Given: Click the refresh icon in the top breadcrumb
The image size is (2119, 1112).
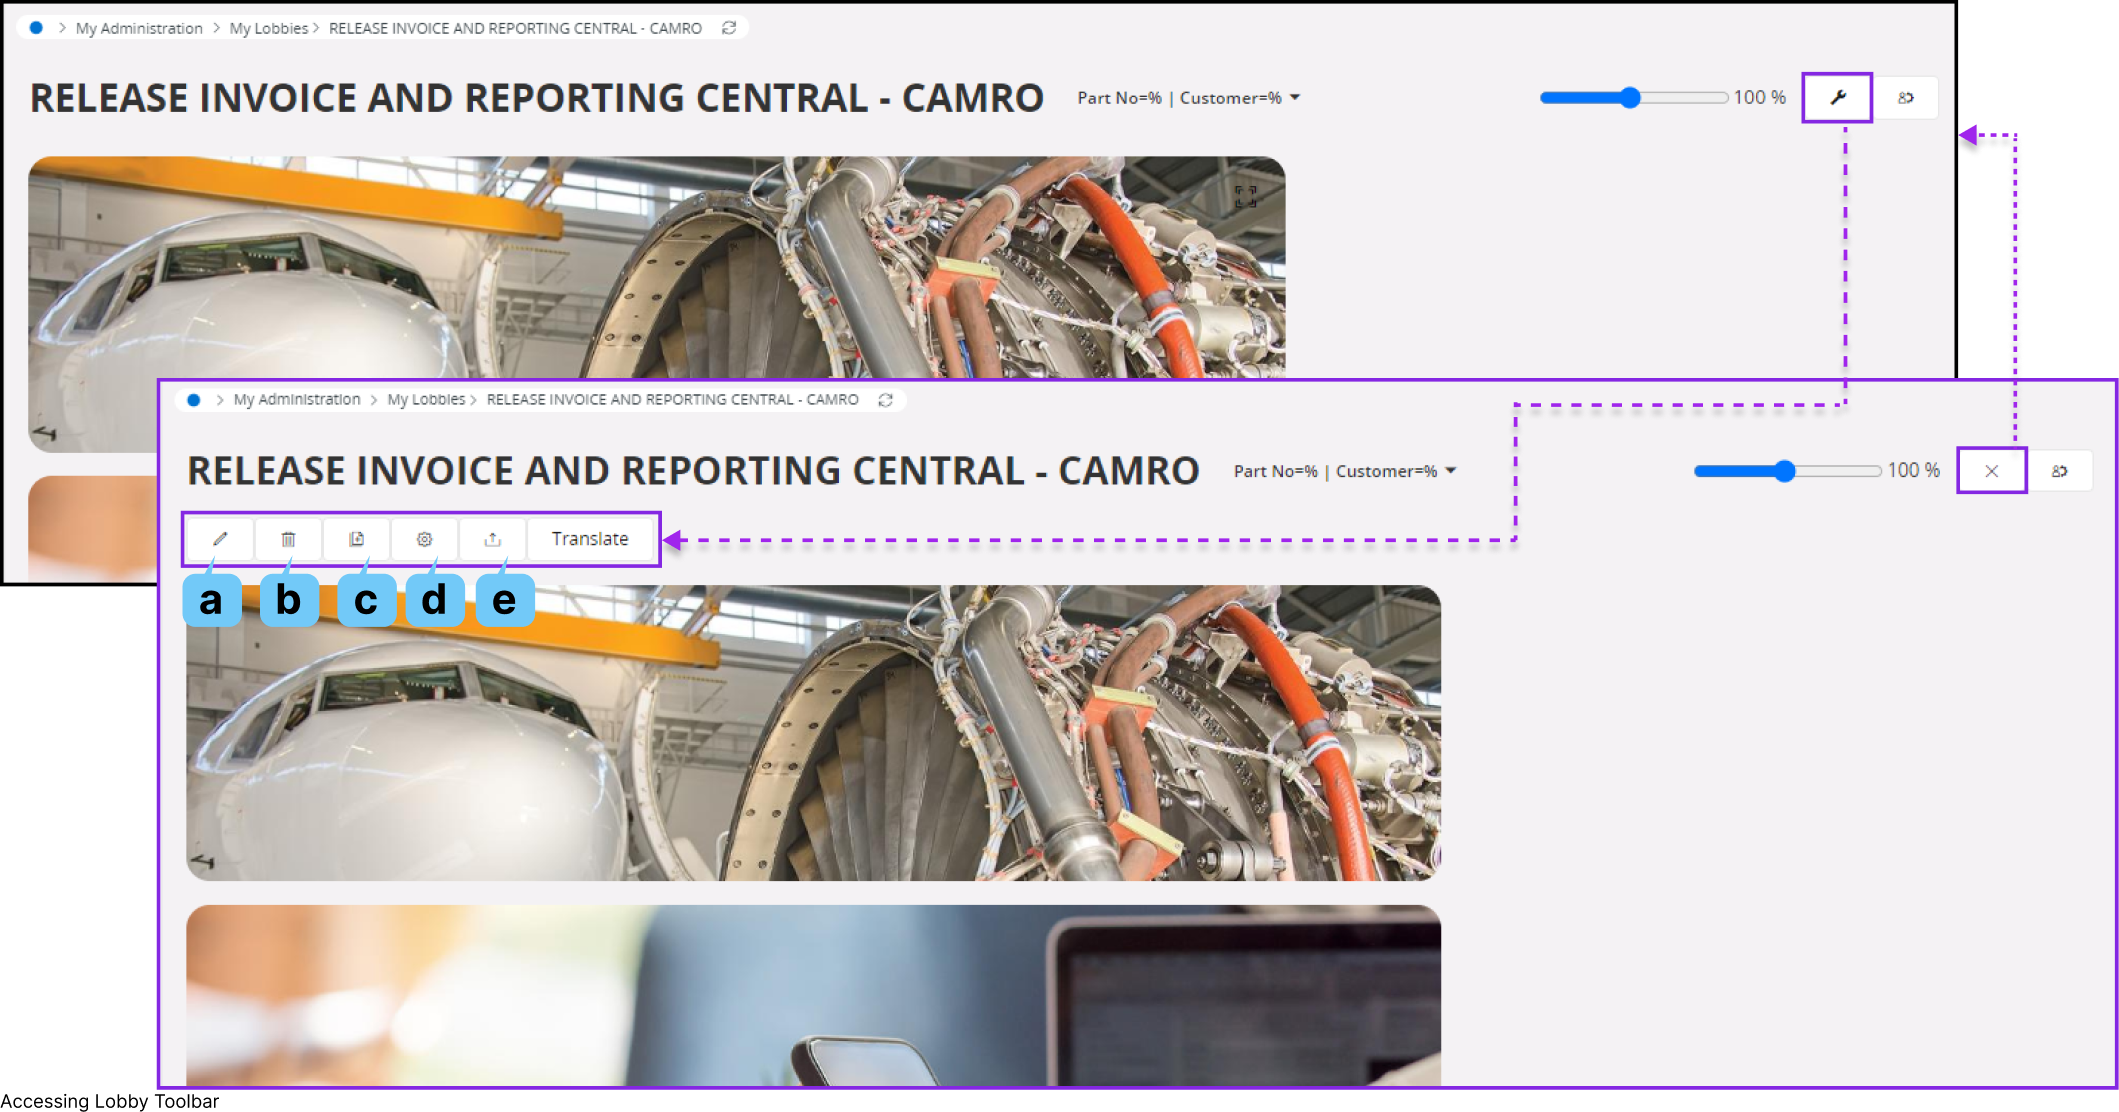Looking at the screenshot, I should click(x=729, y=28).
